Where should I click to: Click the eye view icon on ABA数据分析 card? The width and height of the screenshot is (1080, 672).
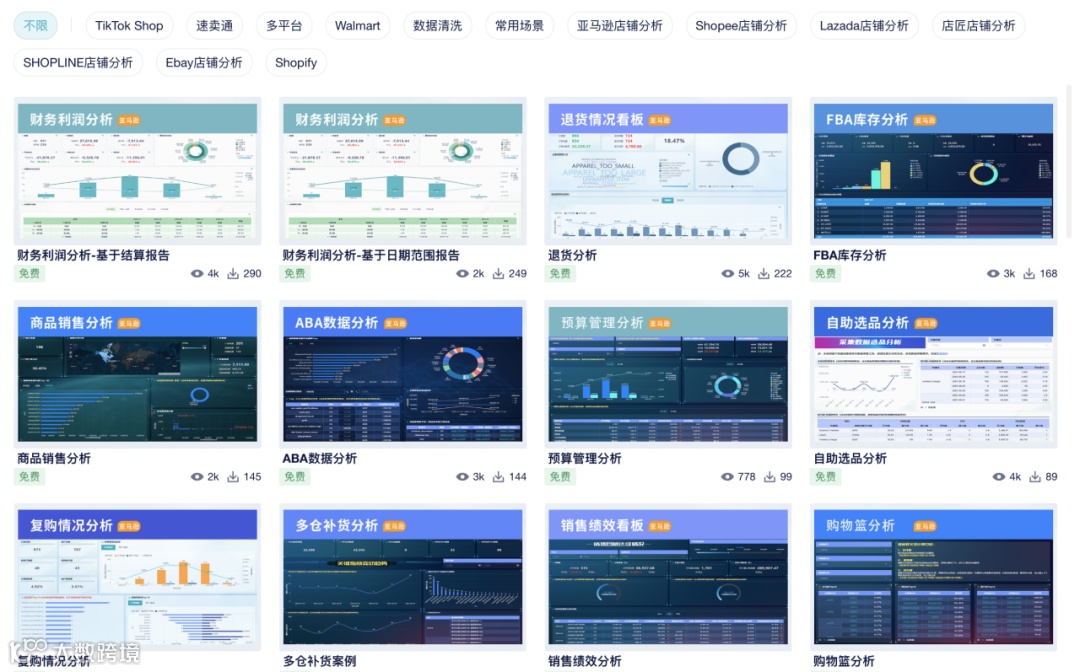pos(463,477)
